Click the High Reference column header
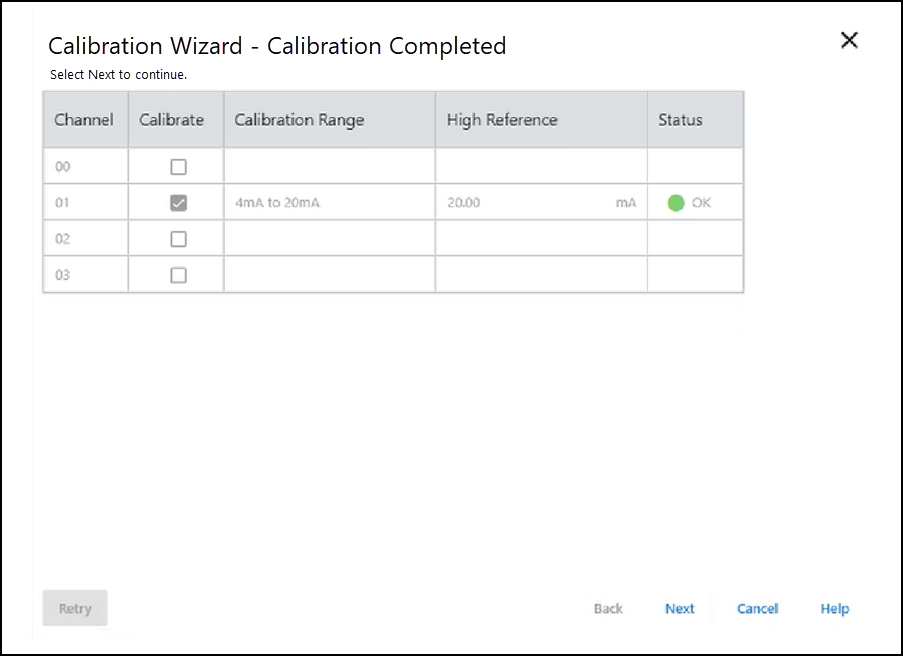 502,120
